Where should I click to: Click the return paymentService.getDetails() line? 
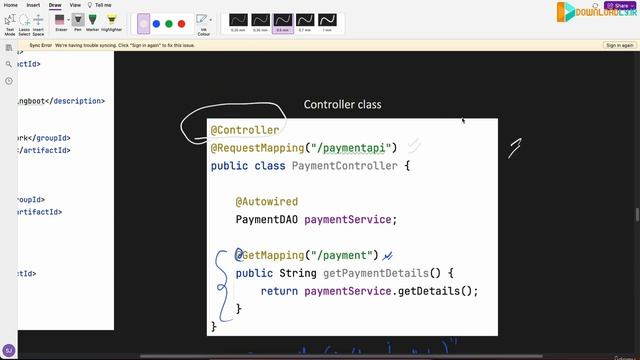(x=369, y=291)
